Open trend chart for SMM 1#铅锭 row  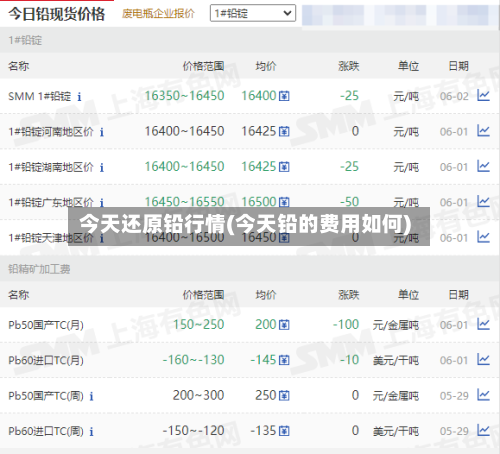483,96
